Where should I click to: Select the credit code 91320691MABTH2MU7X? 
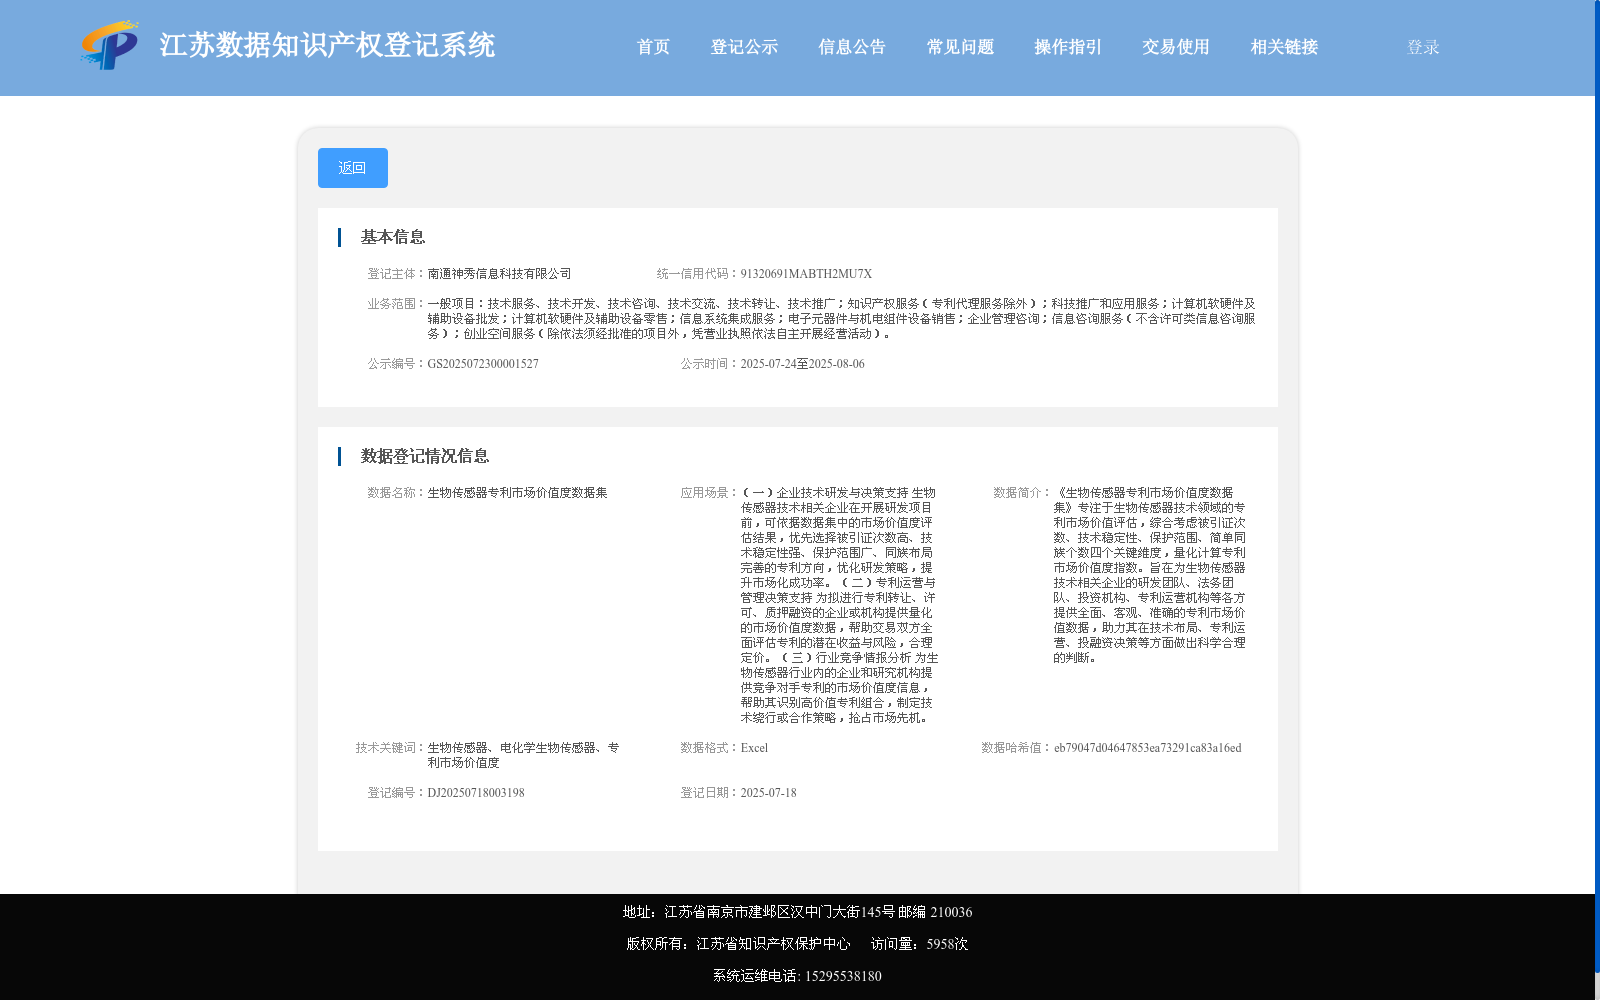(806, 274)
